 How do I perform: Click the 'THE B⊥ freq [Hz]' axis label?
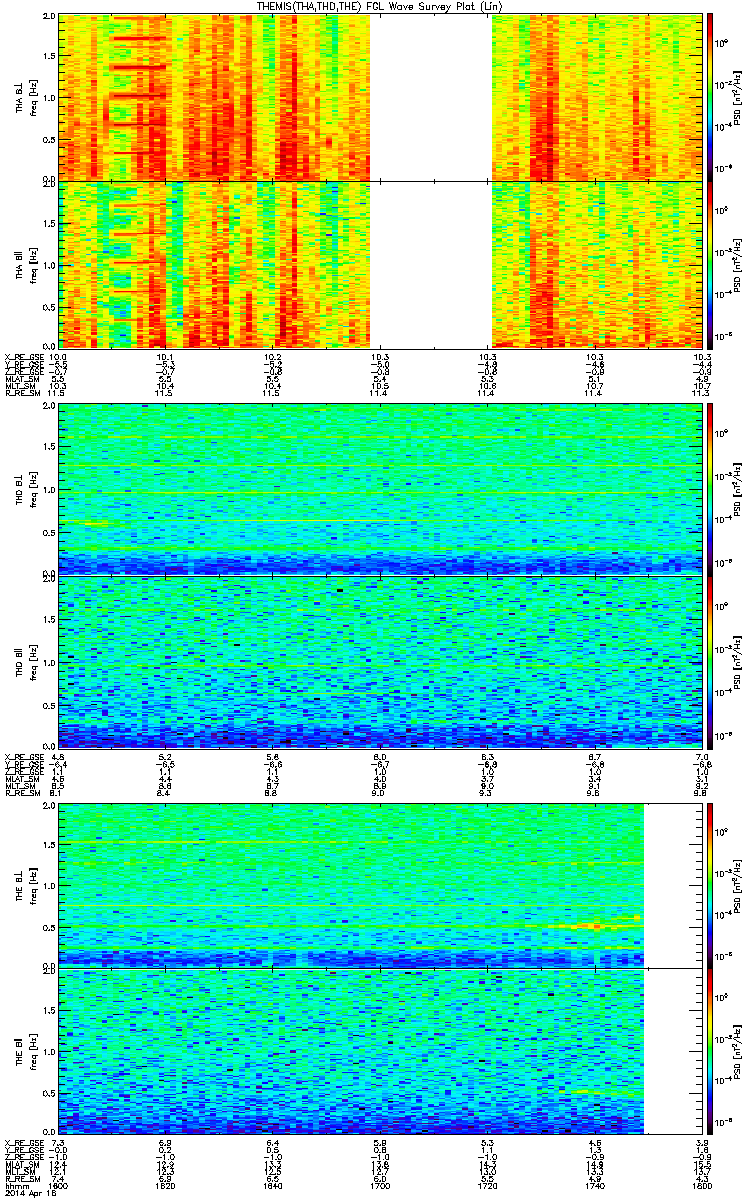pos(25,884)
